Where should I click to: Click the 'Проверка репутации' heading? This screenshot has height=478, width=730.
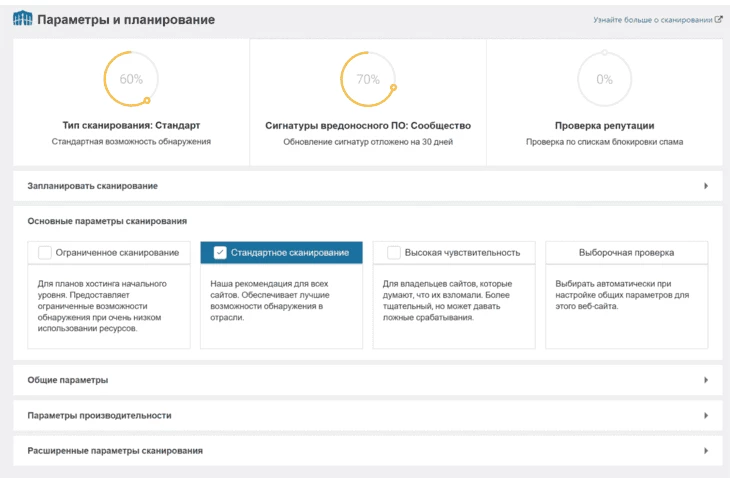click(604, 126)
